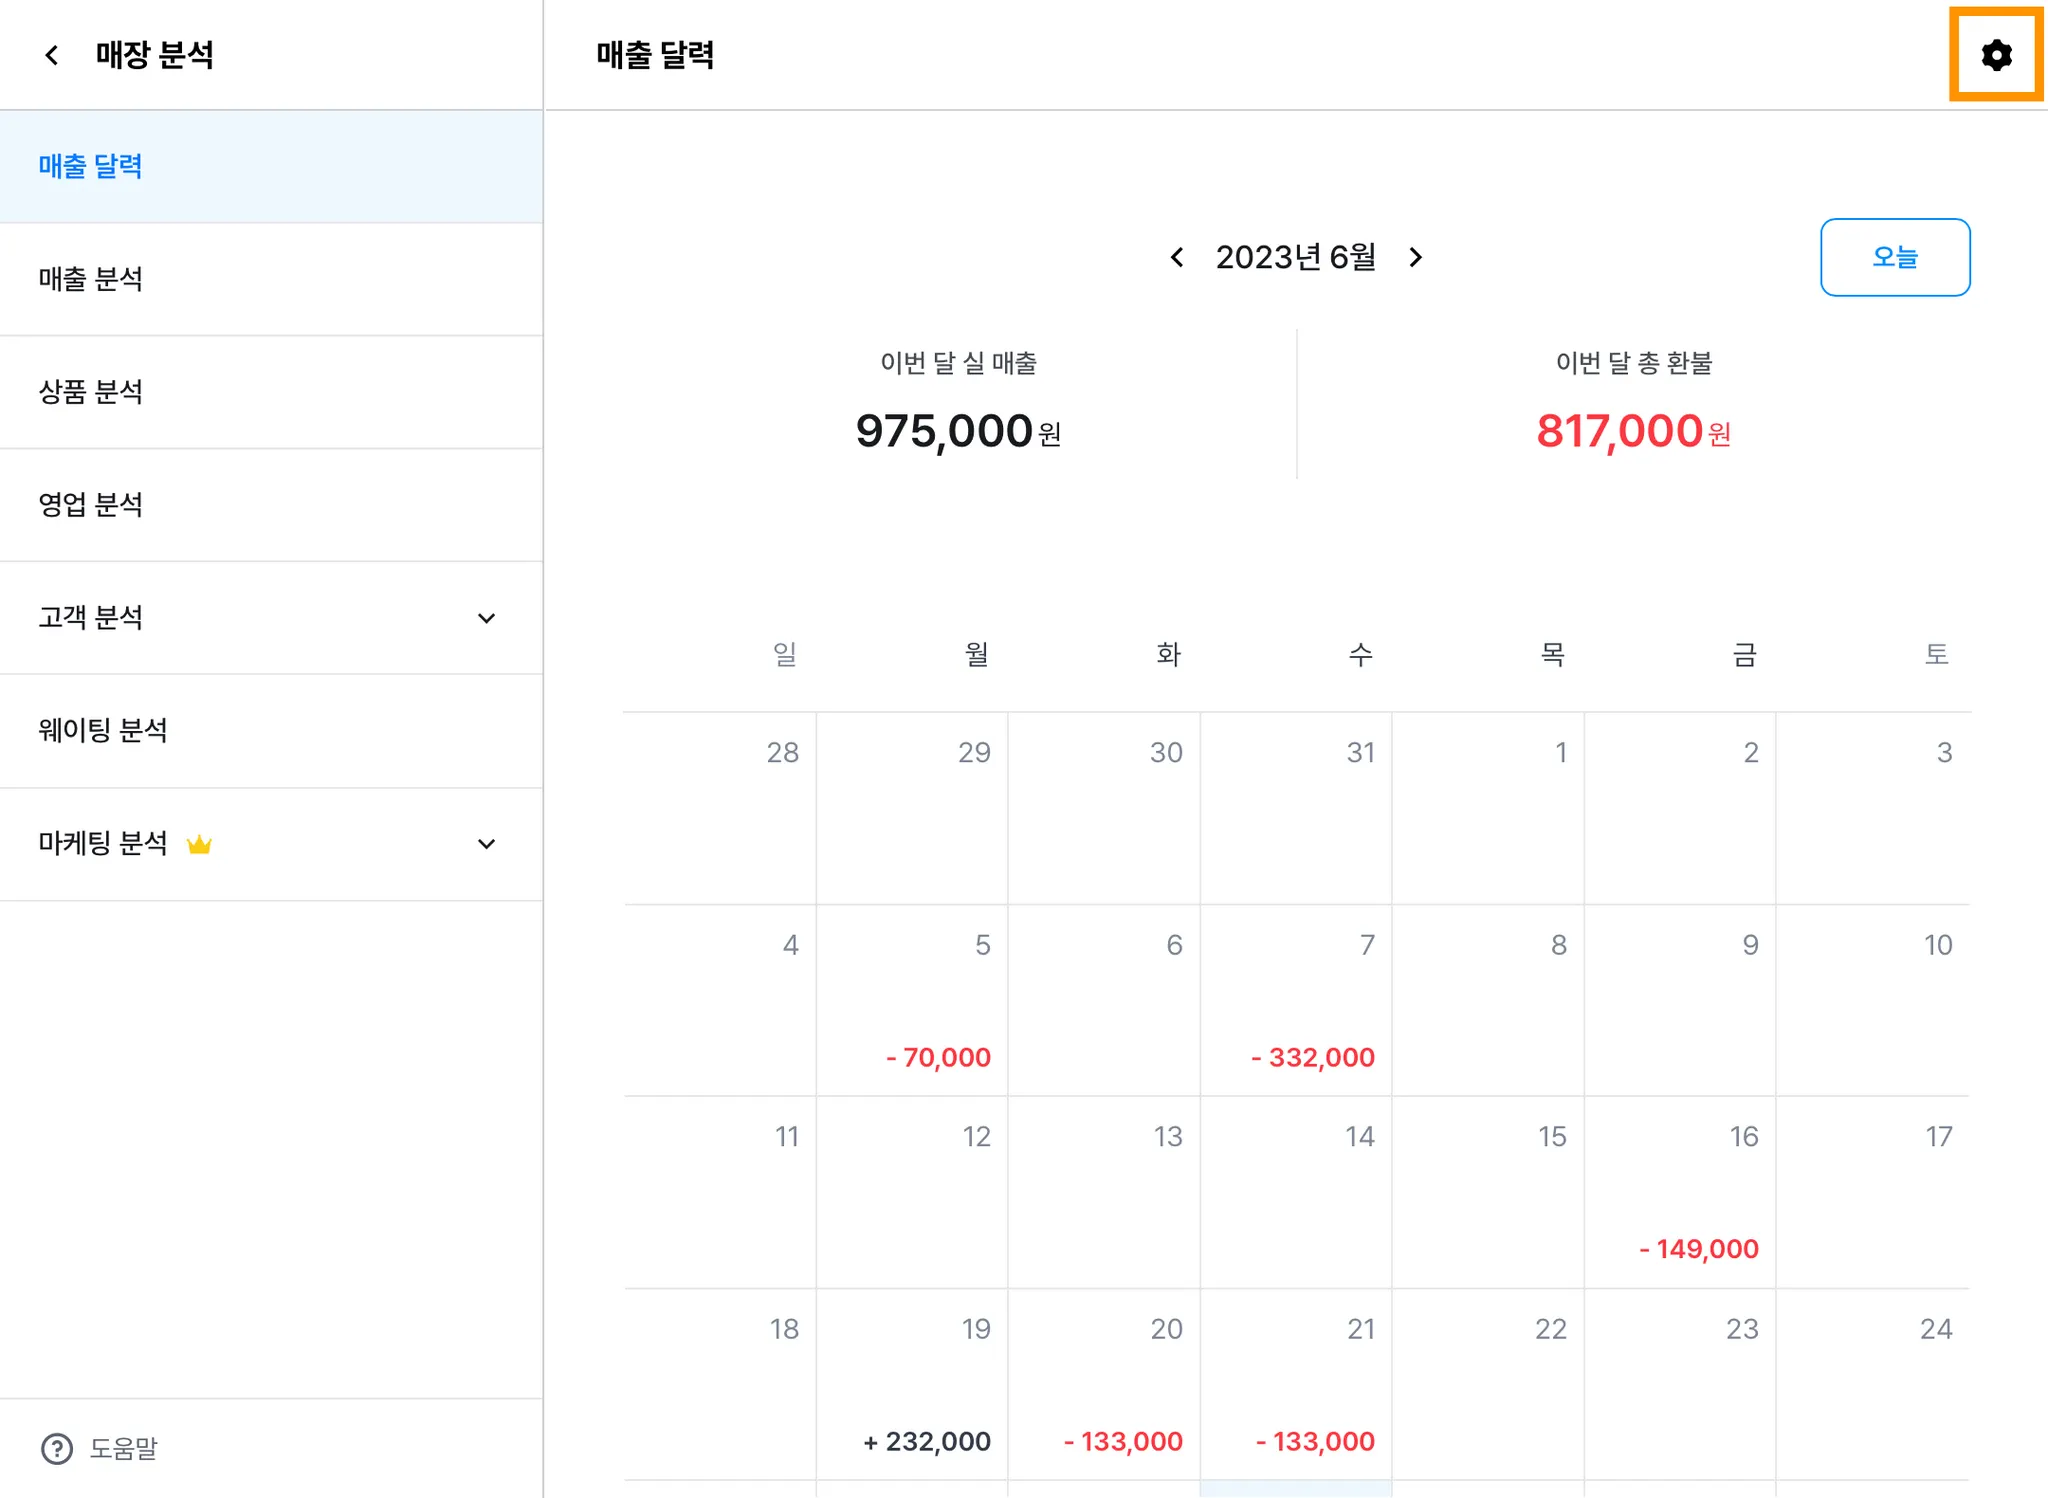
Task: Click the 오늘 button
Action: tap(1894, 257)
